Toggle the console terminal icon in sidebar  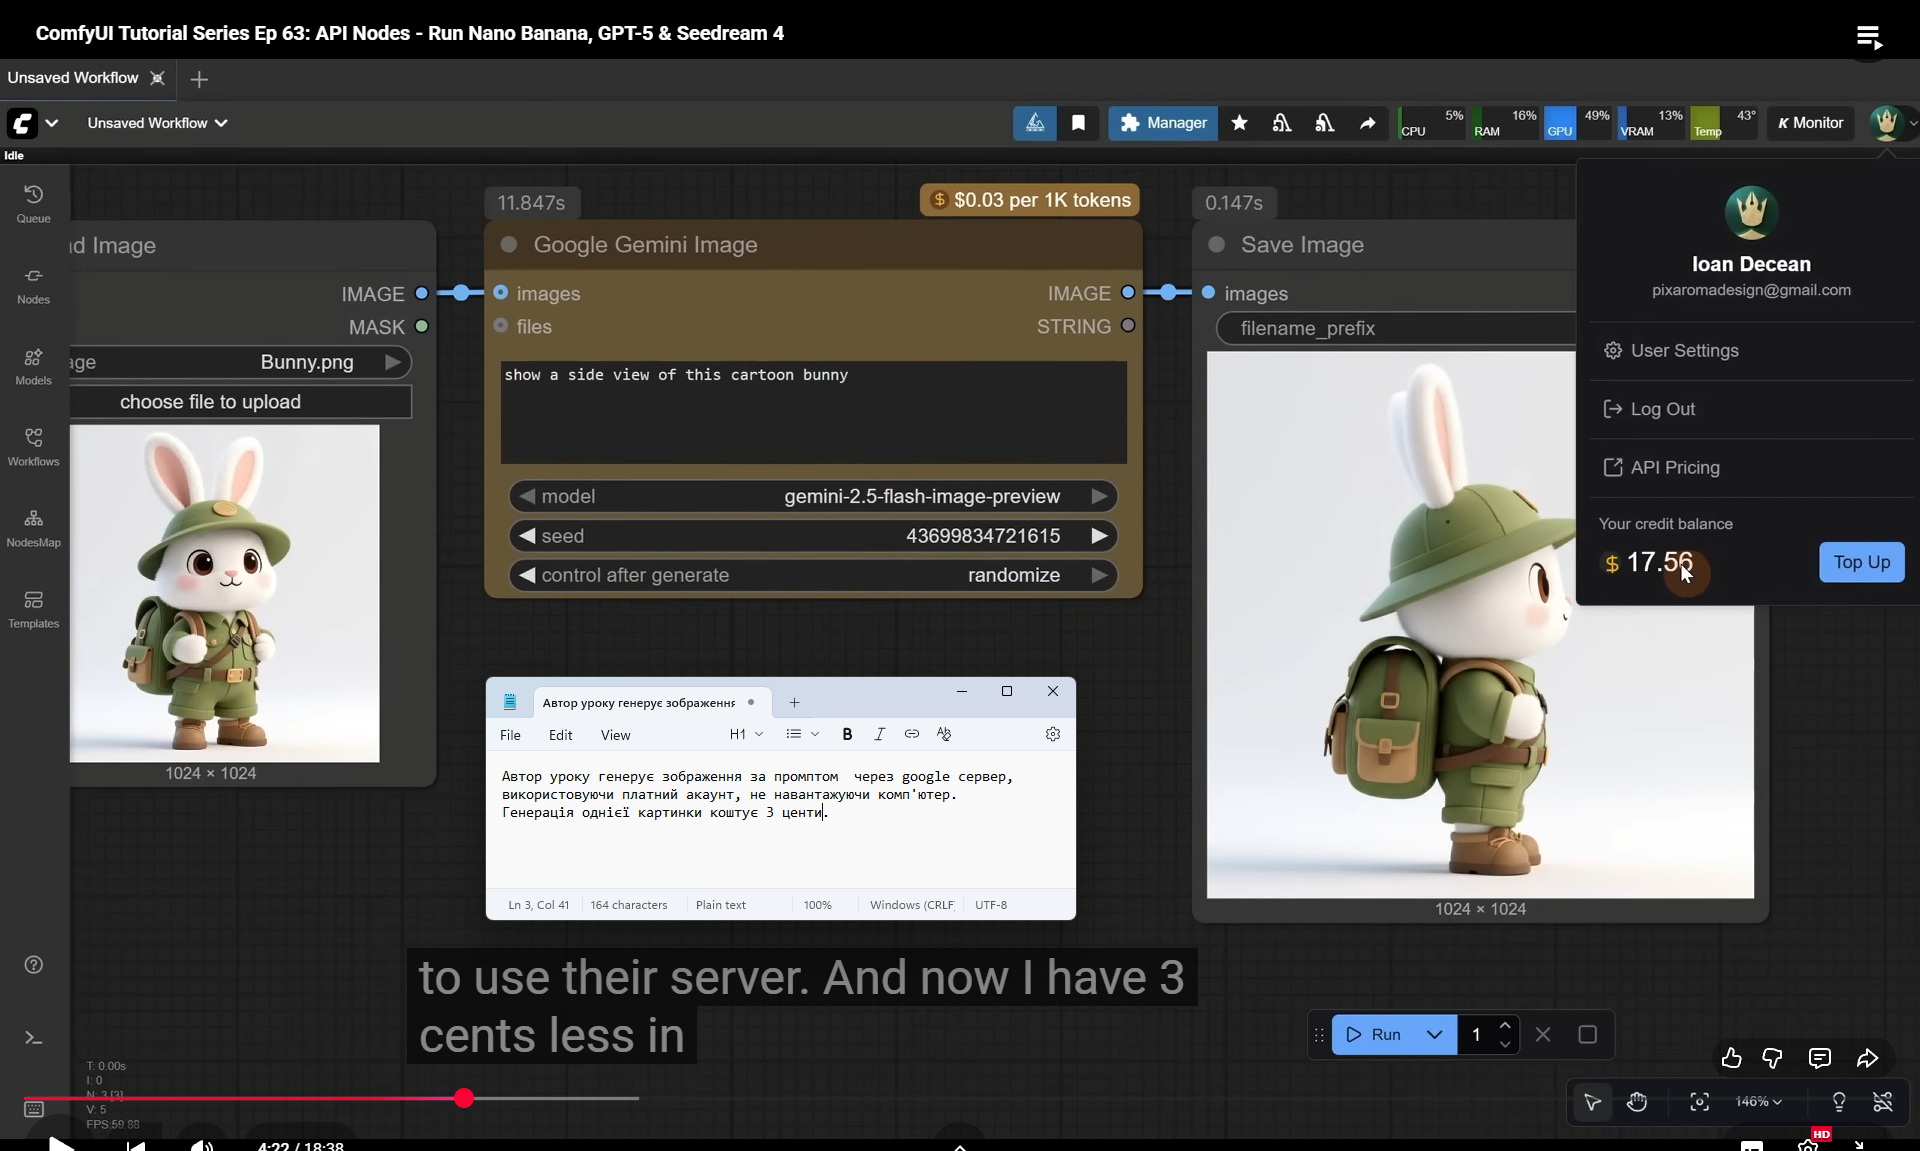click(x=33, y=1038)
